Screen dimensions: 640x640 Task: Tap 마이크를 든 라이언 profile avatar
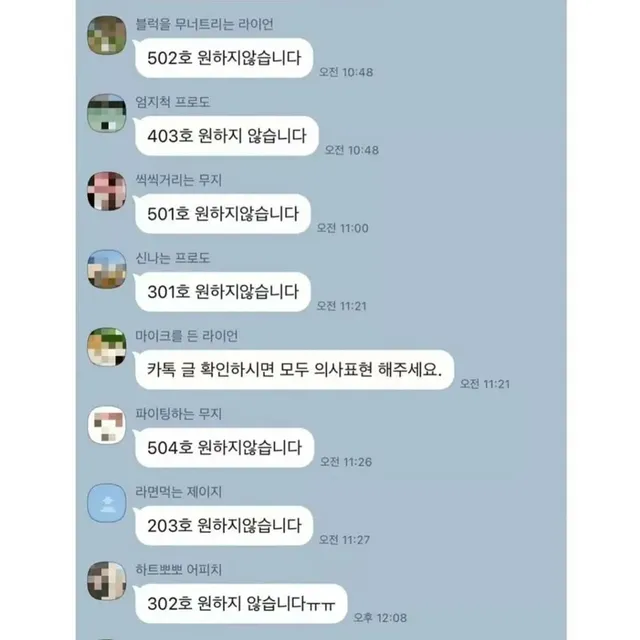pos(107,347)
